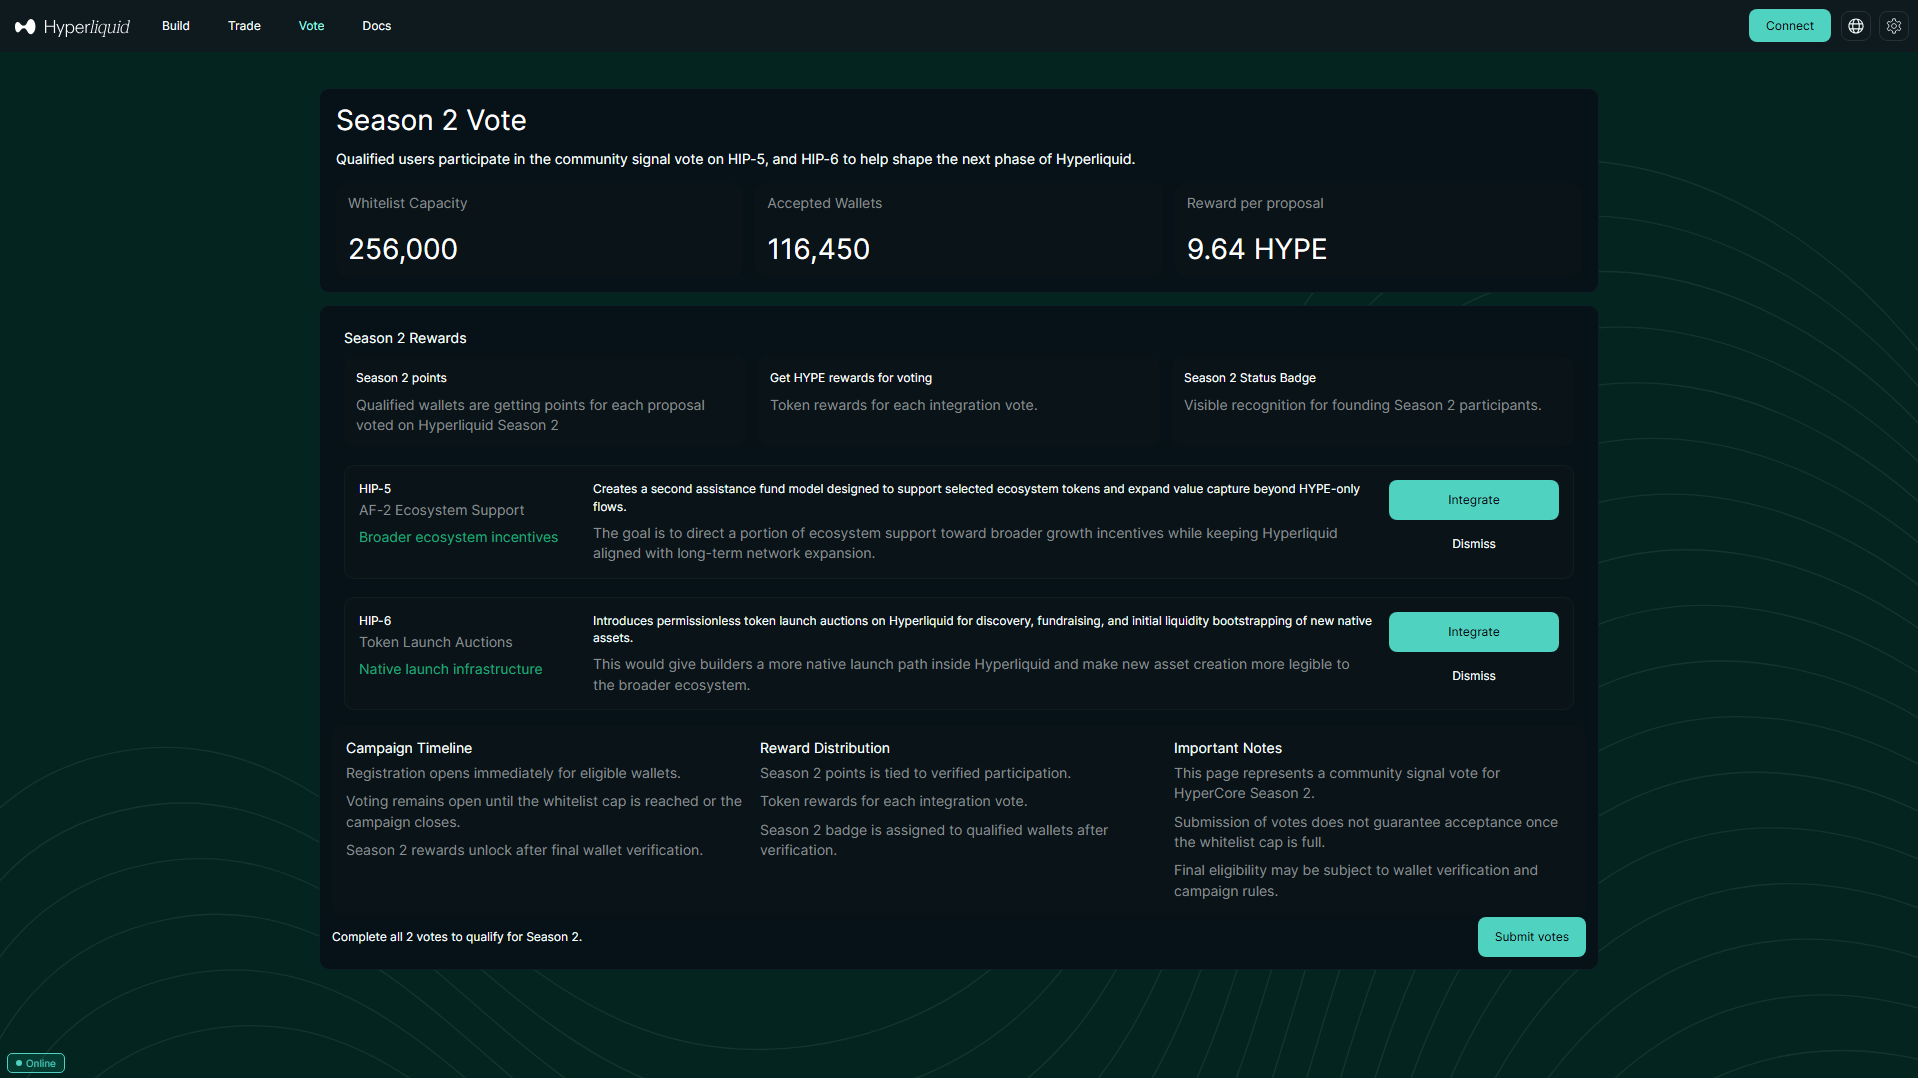Click the 'Token Launch Auctions' label
The image size is (1918, 1078).
tap(435, 642)
